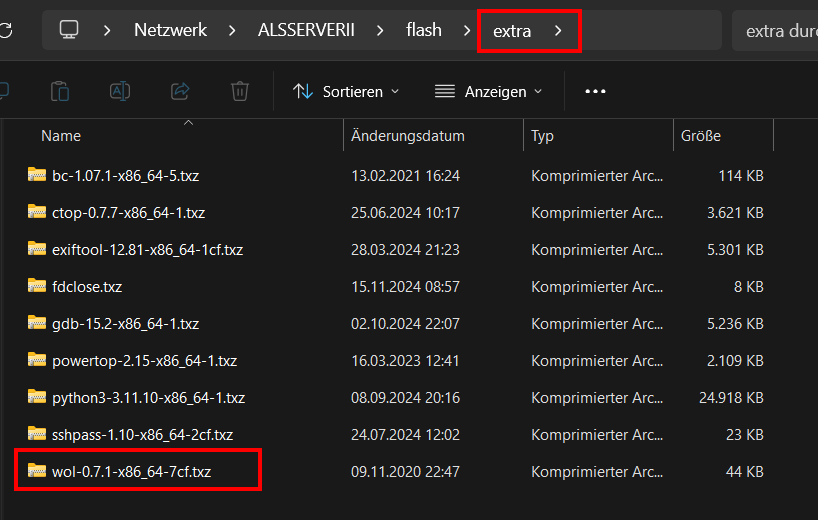
Task: Click the date 25.06.2024 10:17
Action: (x=405, y=213)
